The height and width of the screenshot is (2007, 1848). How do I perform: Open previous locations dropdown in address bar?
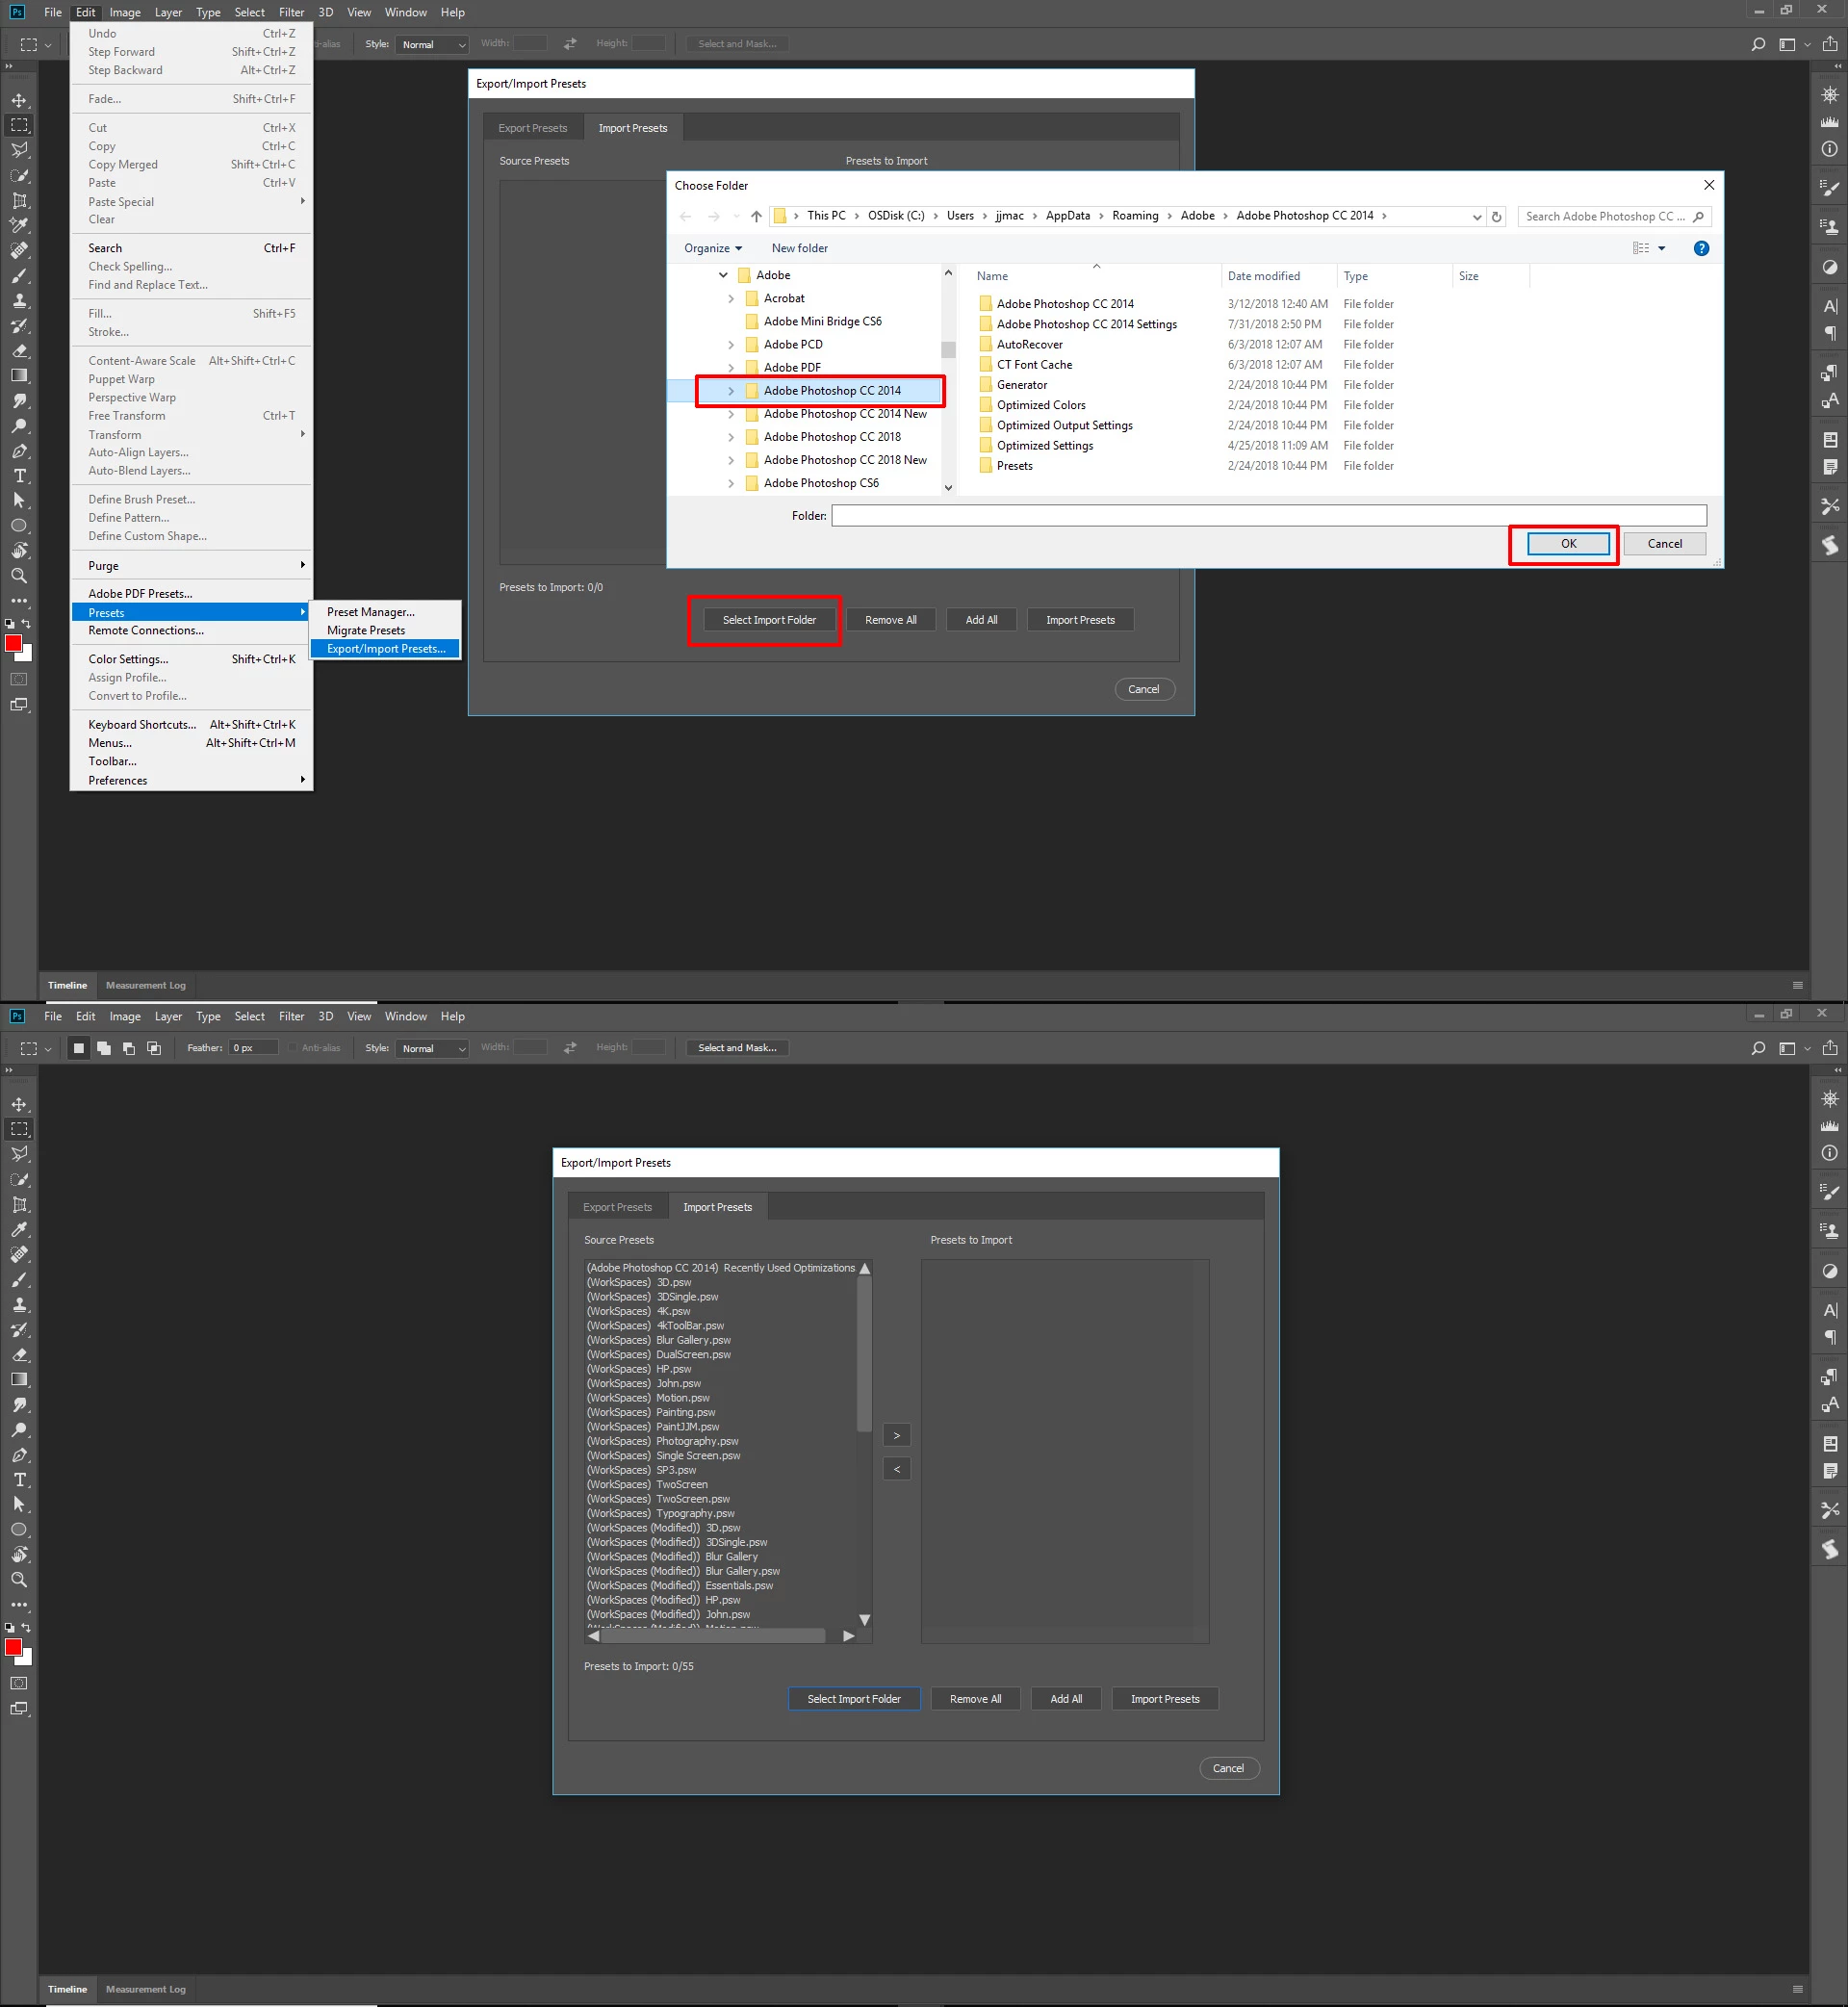point(1476,216)
